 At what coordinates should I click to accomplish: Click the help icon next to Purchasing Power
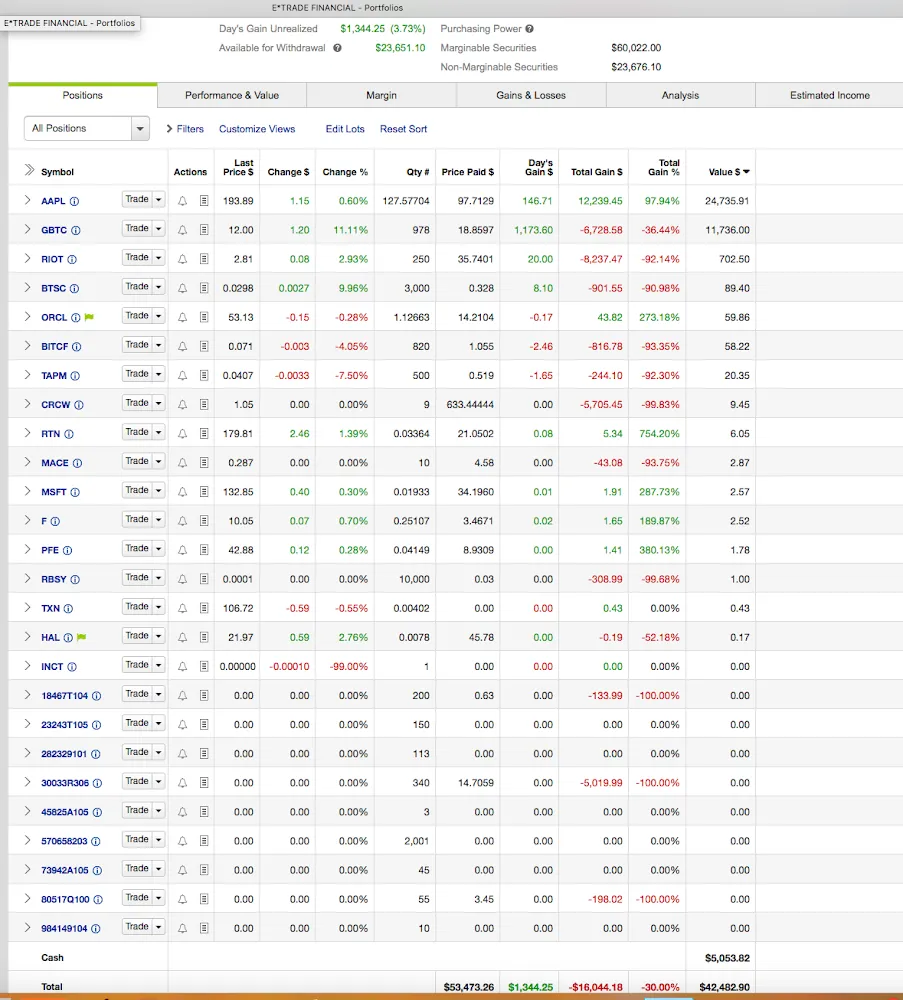(529, 29)
